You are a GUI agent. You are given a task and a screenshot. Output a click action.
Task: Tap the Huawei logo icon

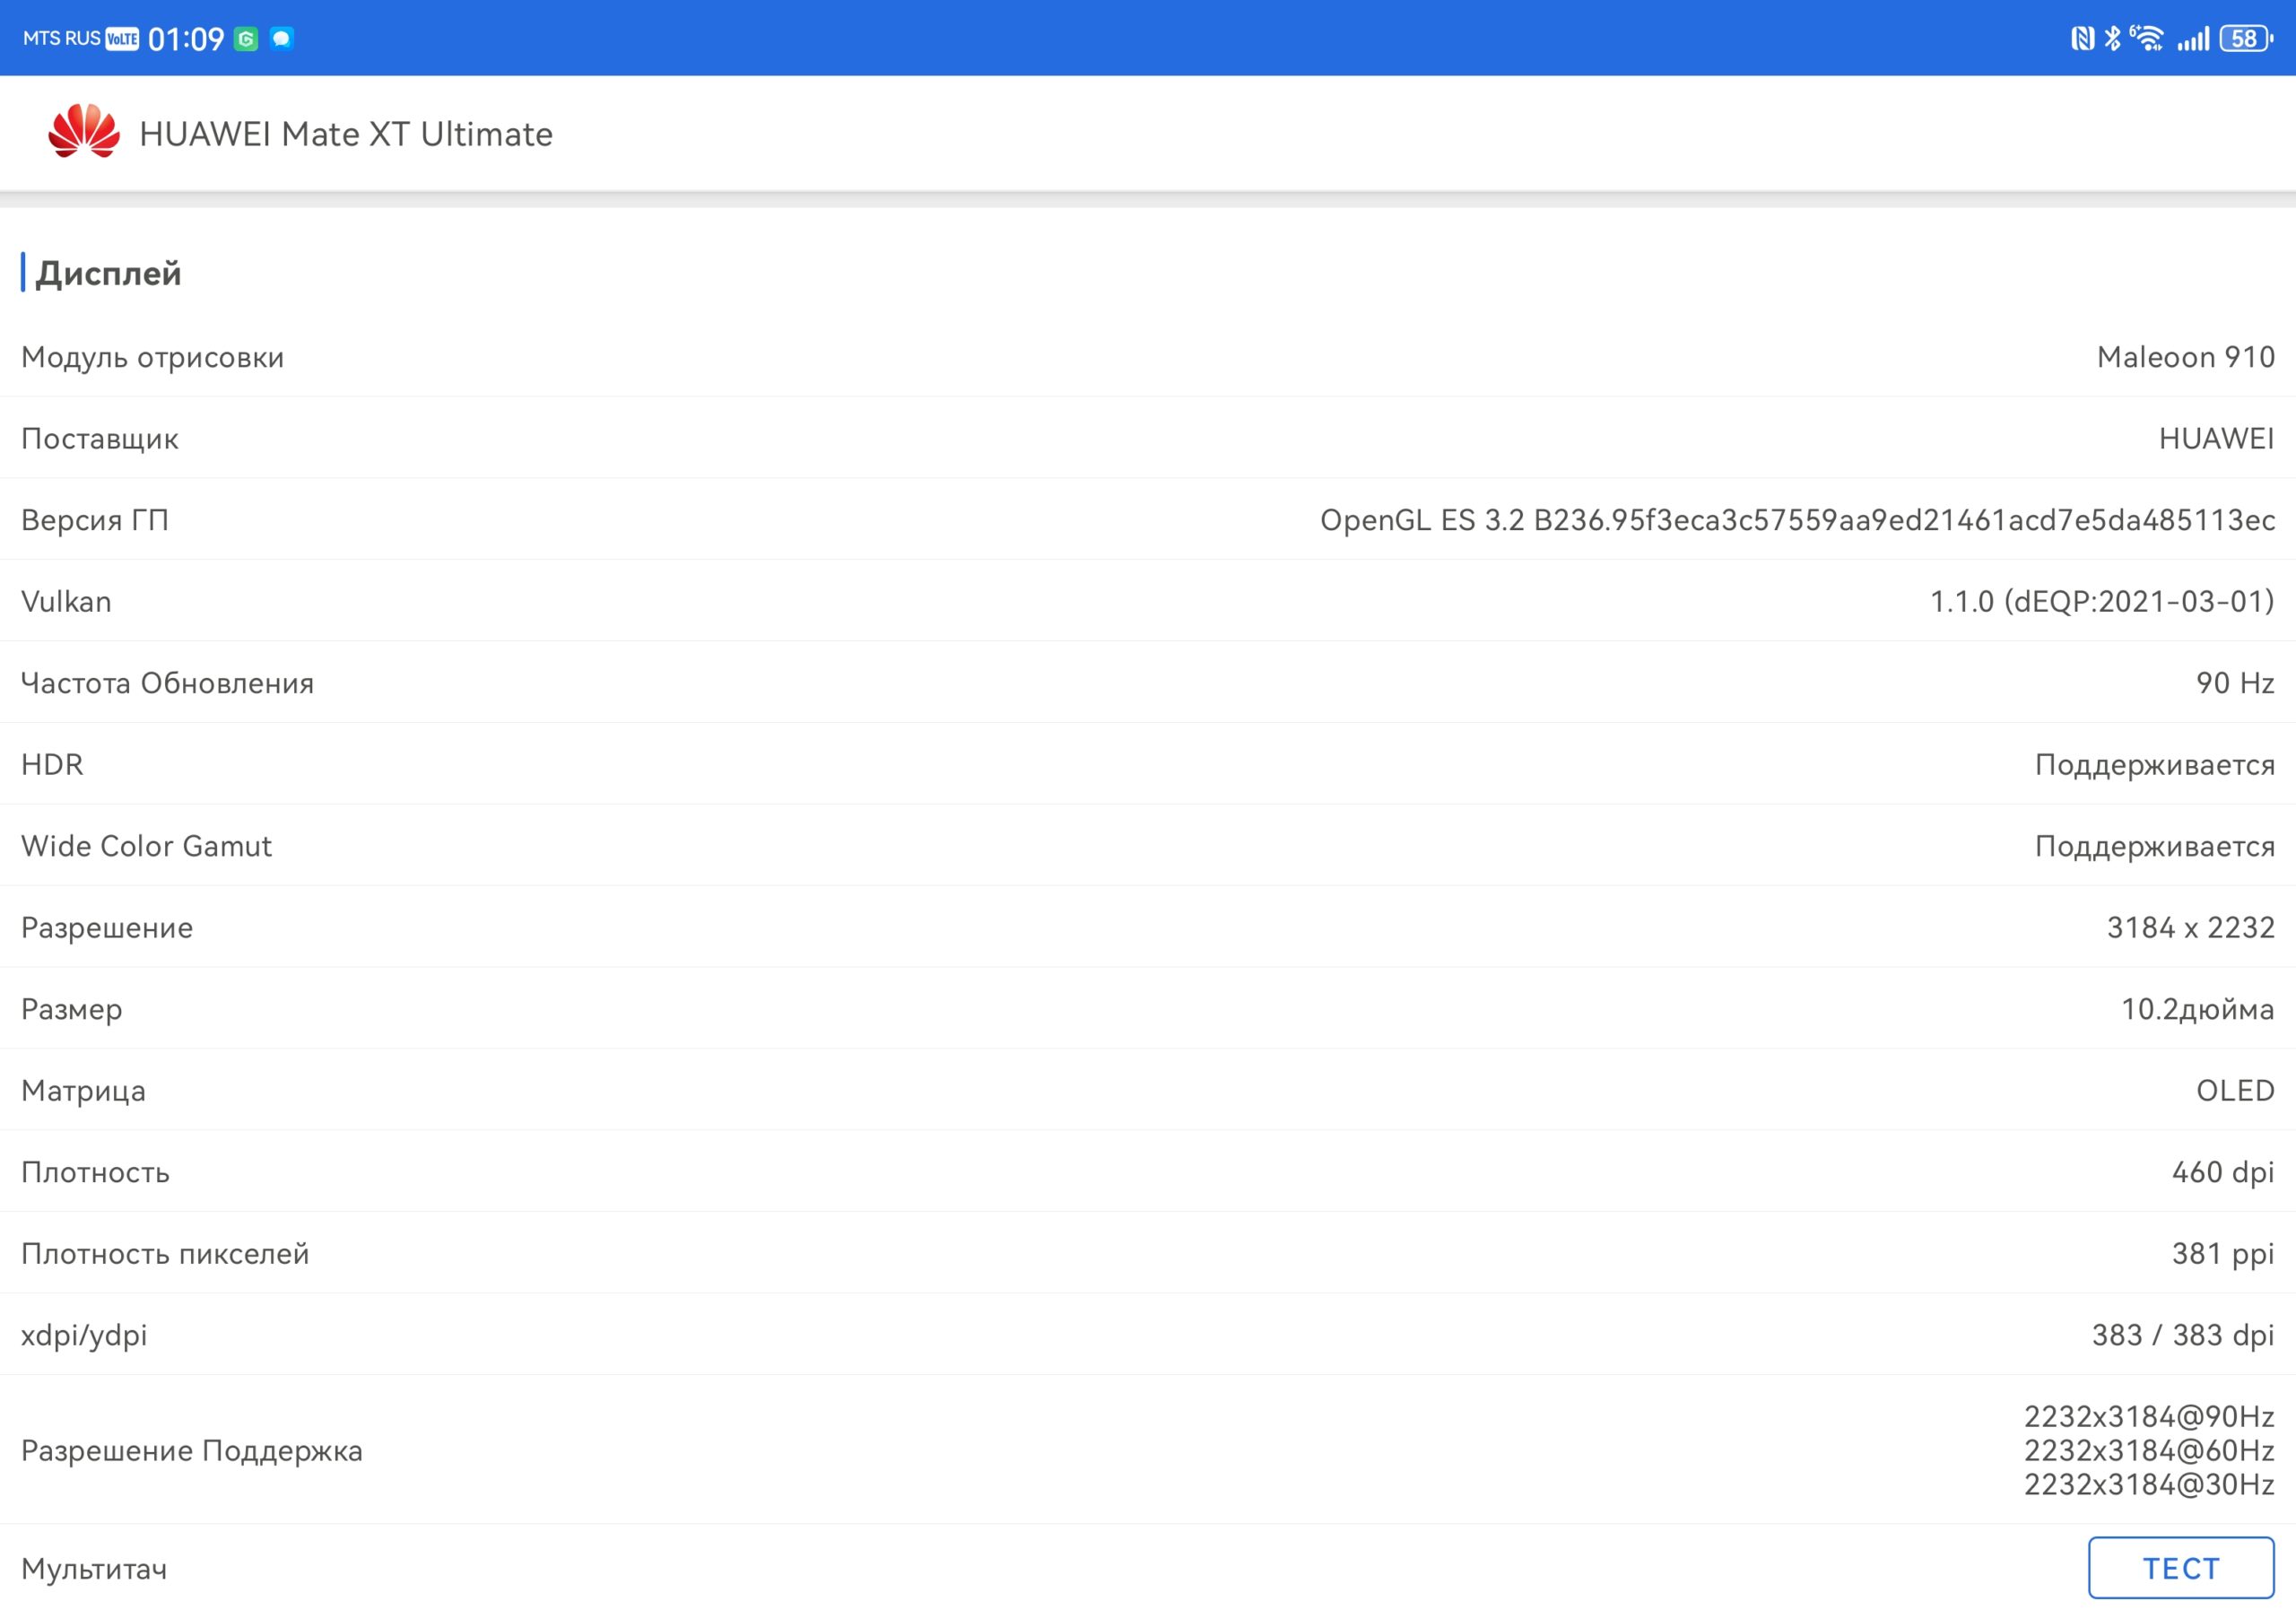84,131
